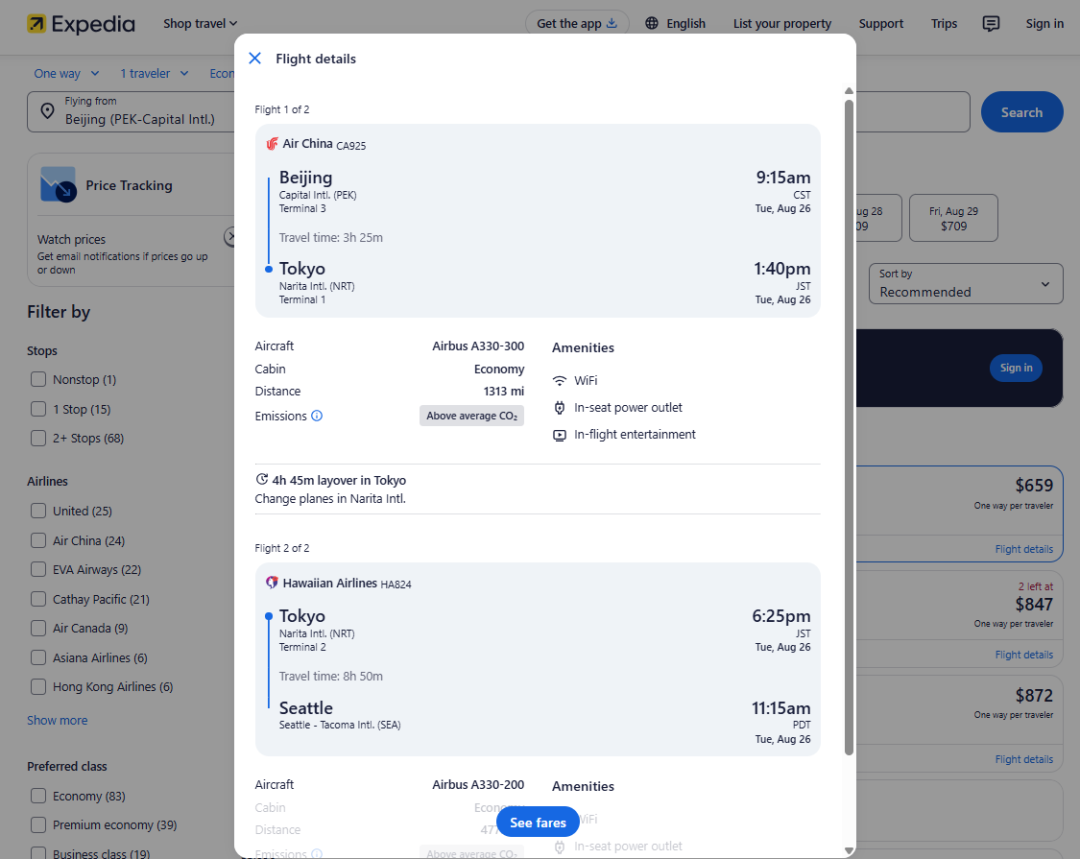Click the in-flight entertainment icon
The width and height of the screenshot is (1080, 859).
560,435
